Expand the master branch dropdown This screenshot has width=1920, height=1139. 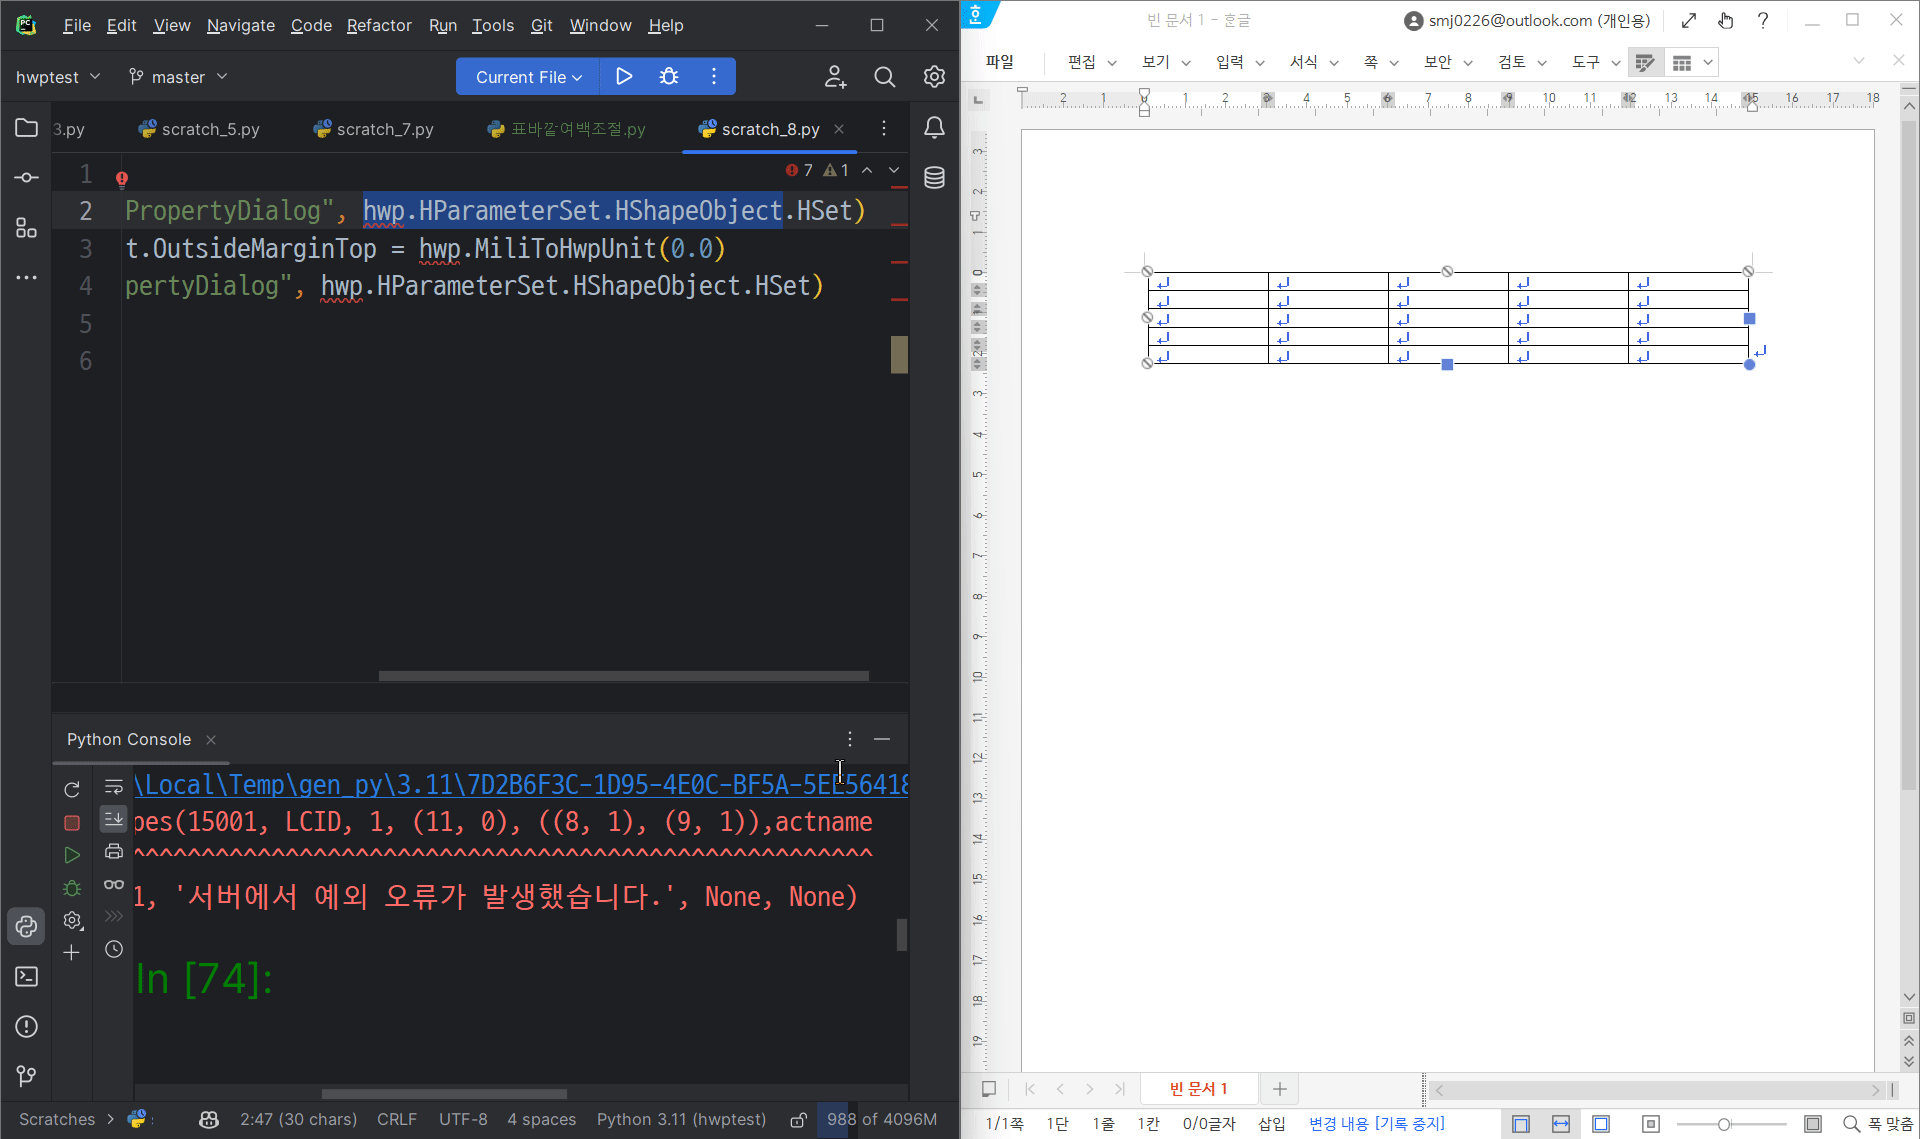(178, 77)
